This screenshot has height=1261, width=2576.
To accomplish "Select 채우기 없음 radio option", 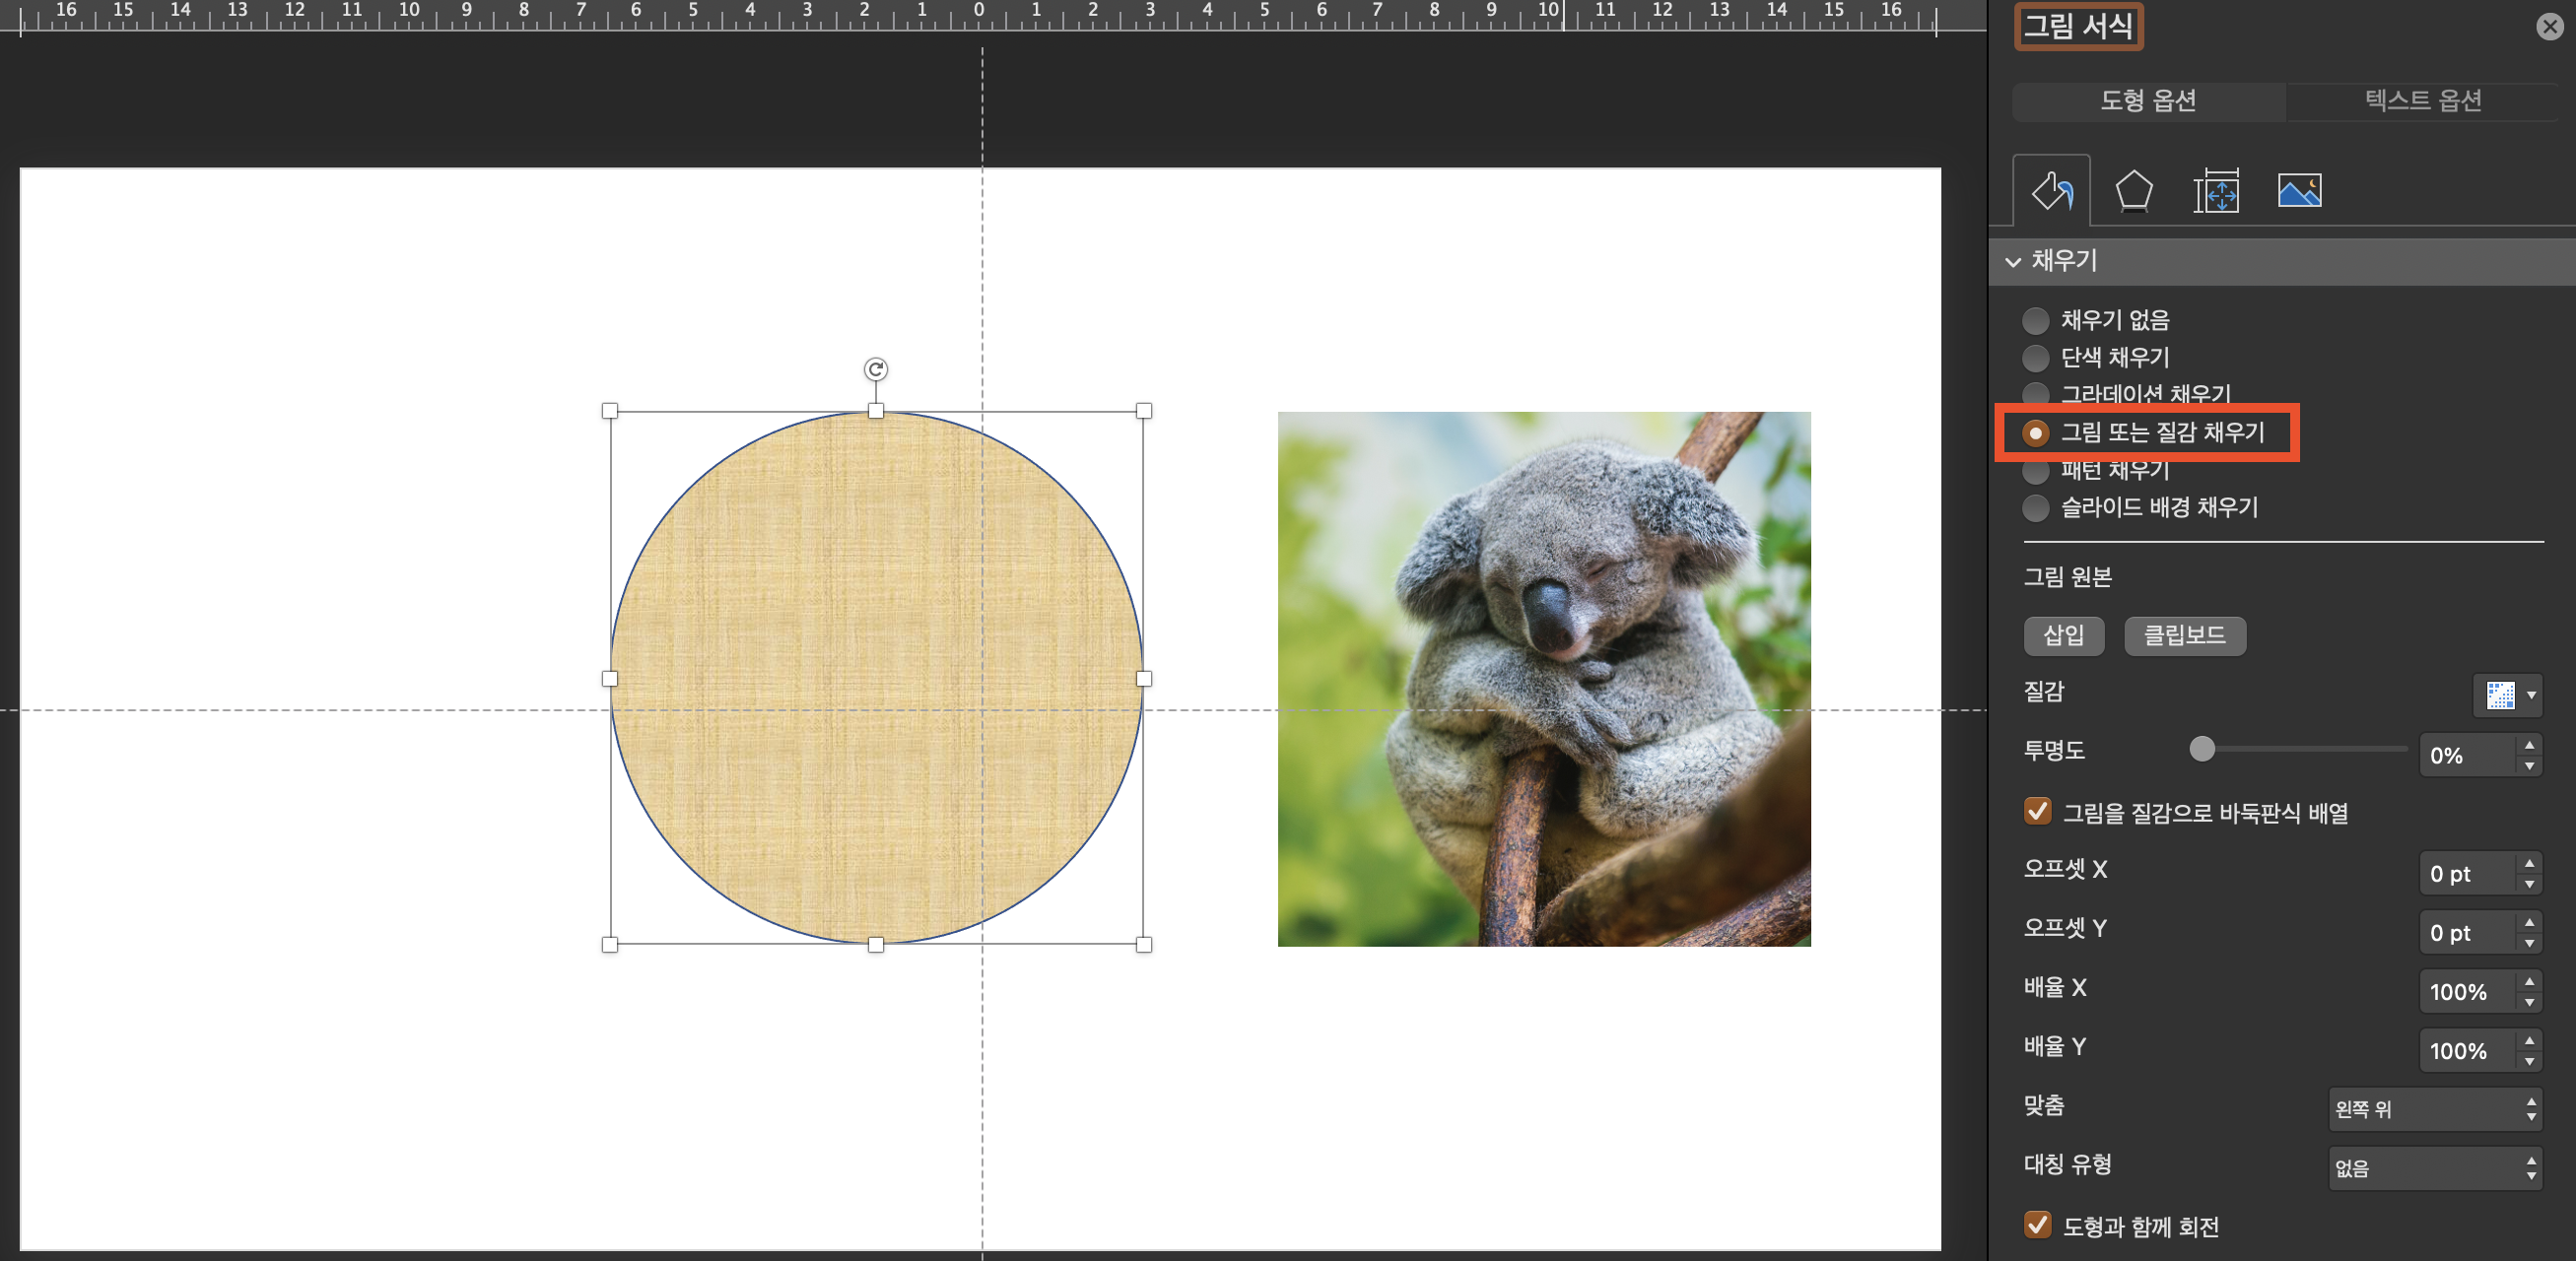I will click(x=2035, y=320).
